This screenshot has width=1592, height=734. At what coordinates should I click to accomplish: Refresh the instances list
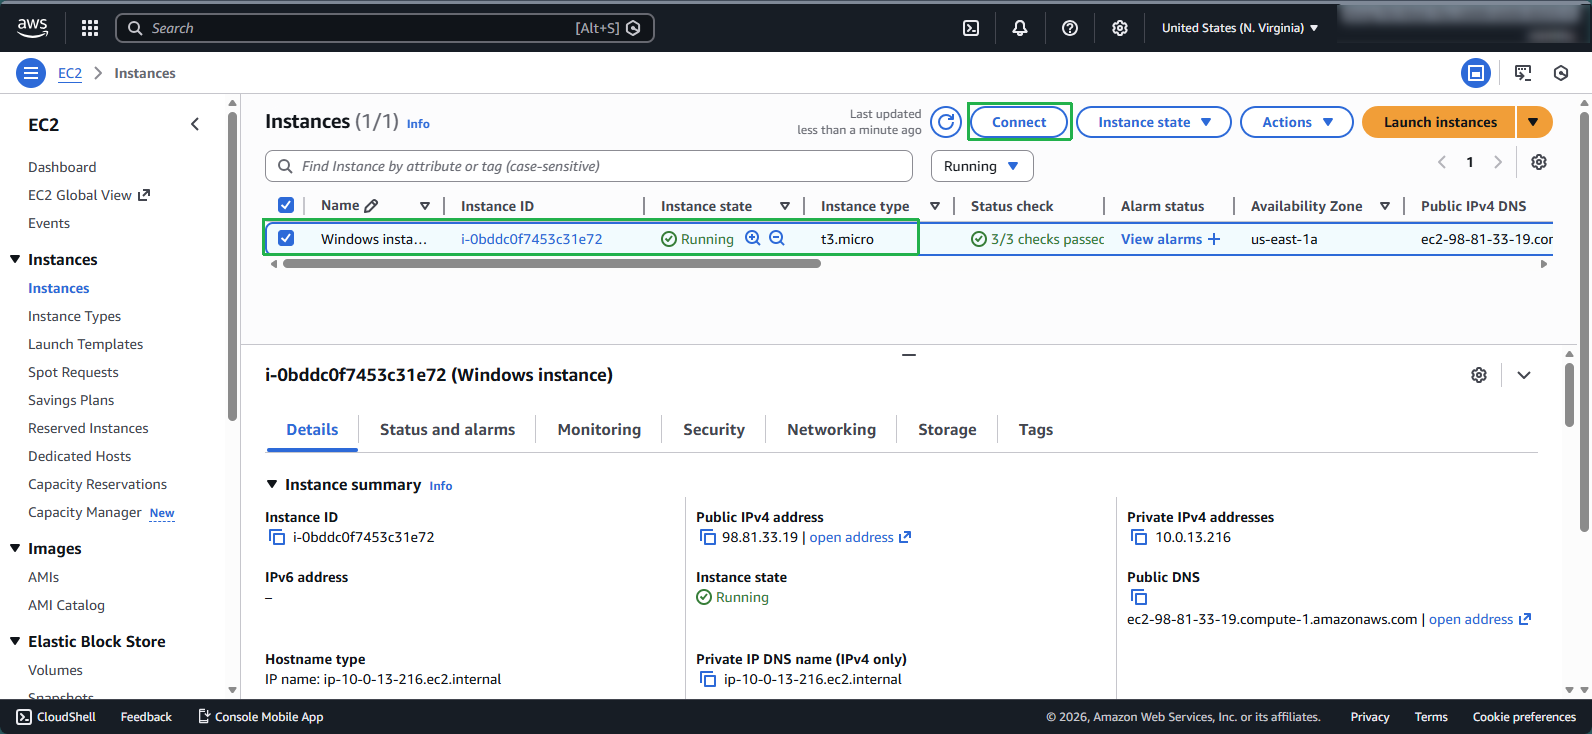(946, 122)
